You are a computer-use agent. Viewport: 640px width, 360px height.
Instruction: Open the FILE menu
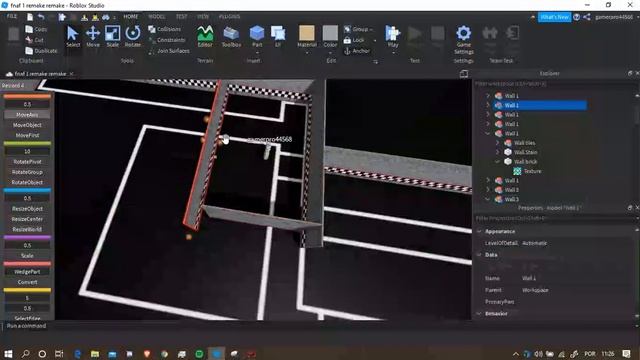point(12,17)
